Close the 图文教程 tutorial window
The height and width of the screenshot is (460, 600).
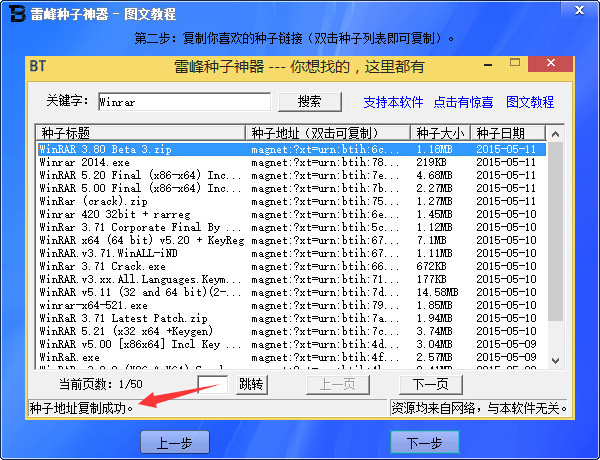579,10
